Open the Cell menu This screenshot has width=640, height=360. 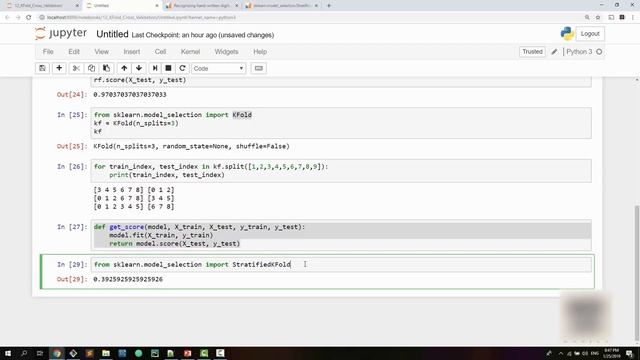click(160, 52)
